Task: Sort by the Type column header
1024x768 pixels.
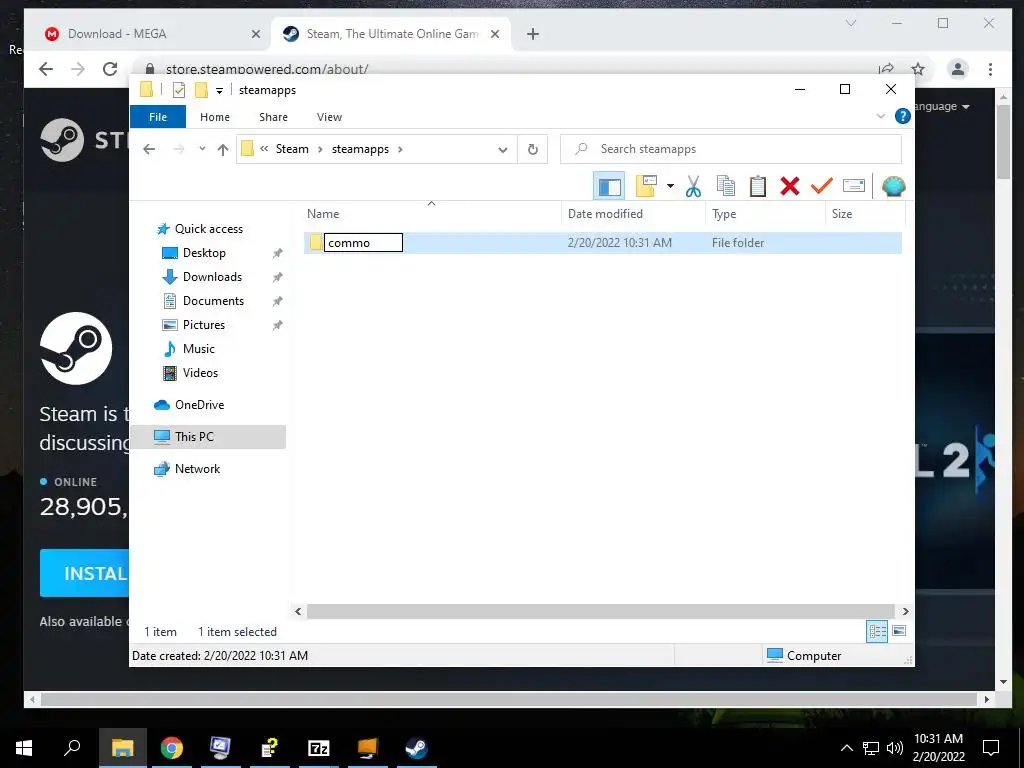Action: point(765,214)
